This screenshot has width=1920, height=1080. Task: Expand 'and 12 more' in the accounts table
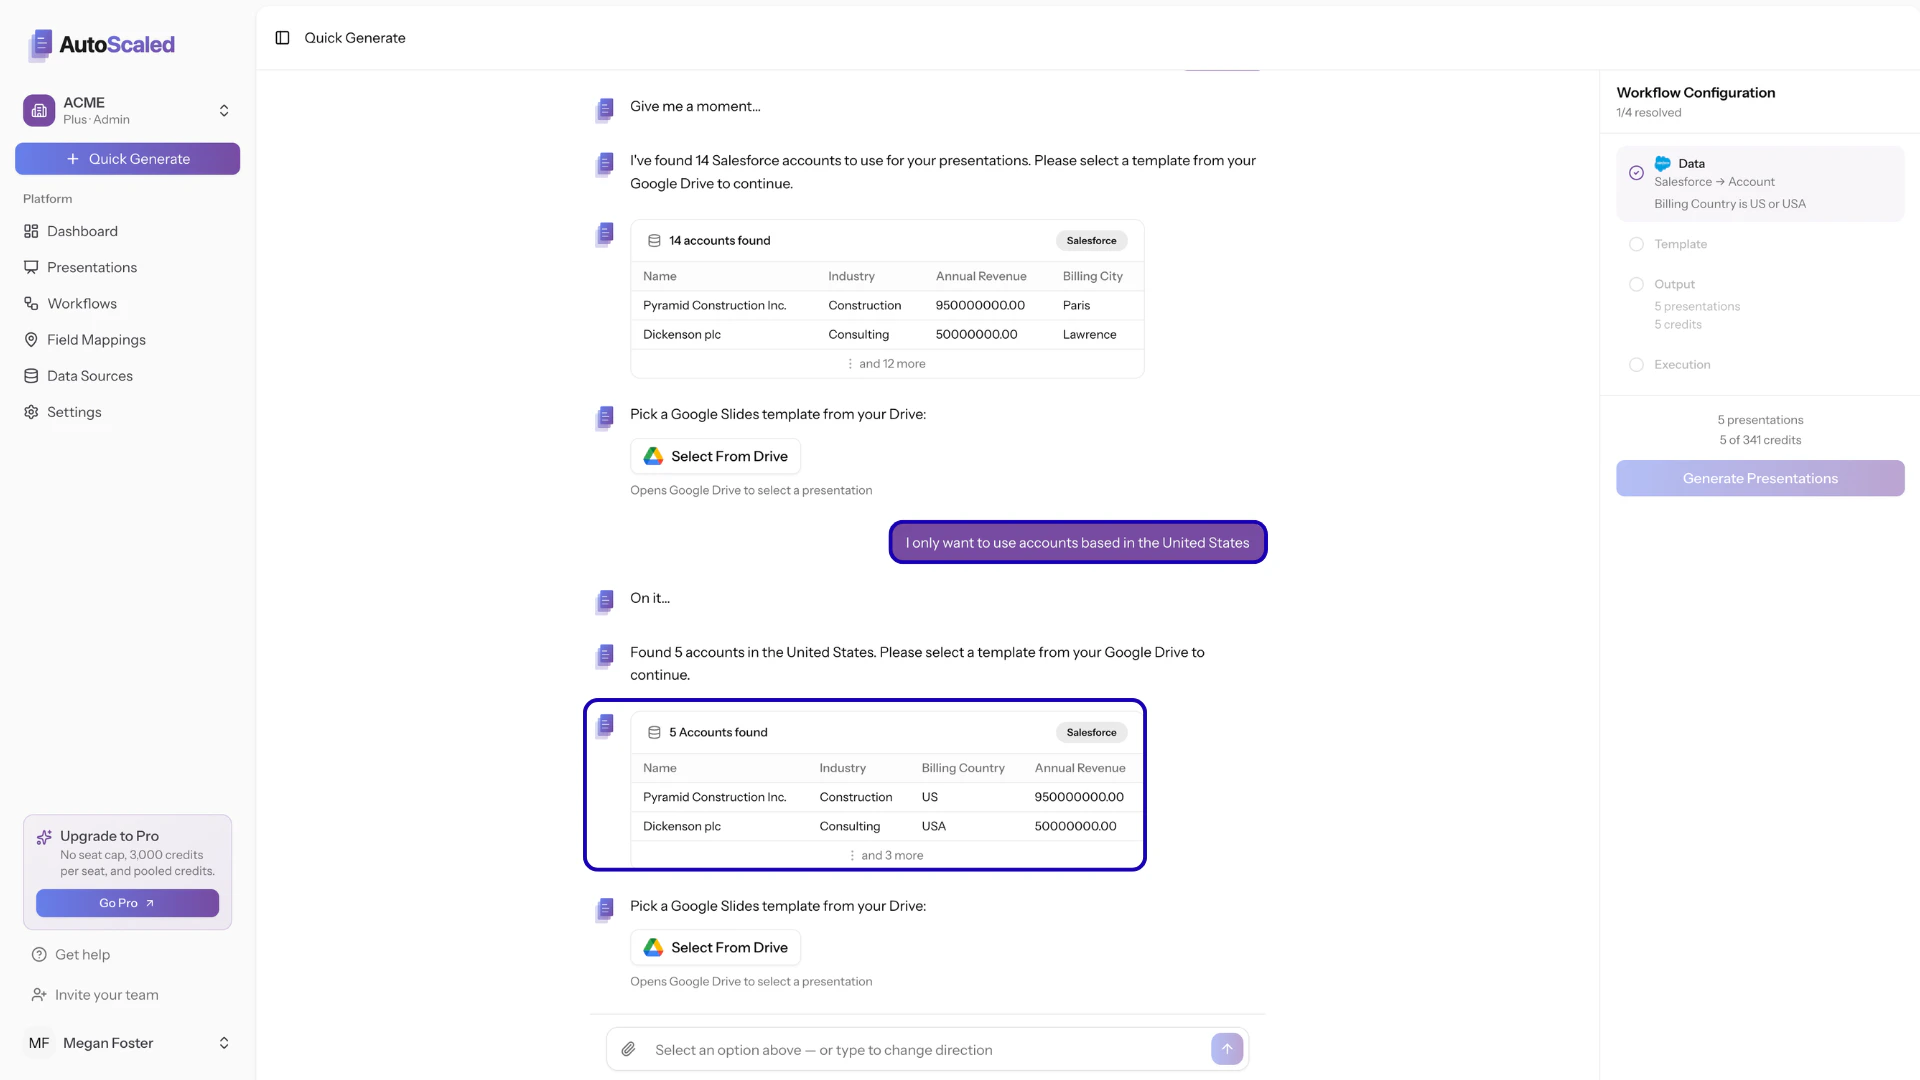pos(886,363)
